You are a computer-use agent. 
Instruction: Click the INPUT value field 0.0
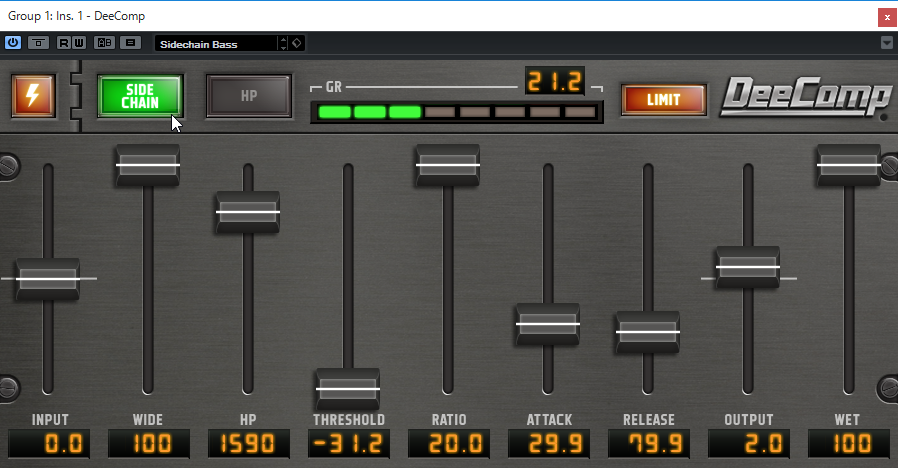(x=49, y=444)
